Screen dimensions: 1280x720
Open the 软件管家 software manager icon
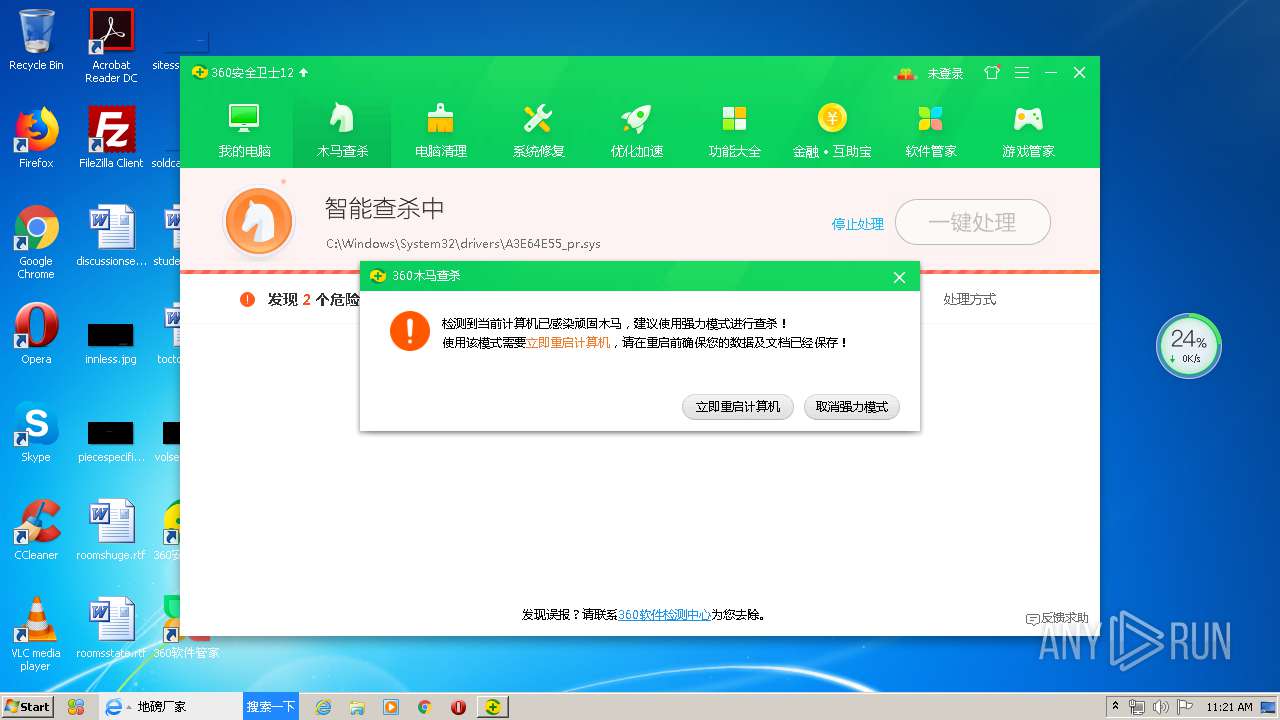point(930,131)
